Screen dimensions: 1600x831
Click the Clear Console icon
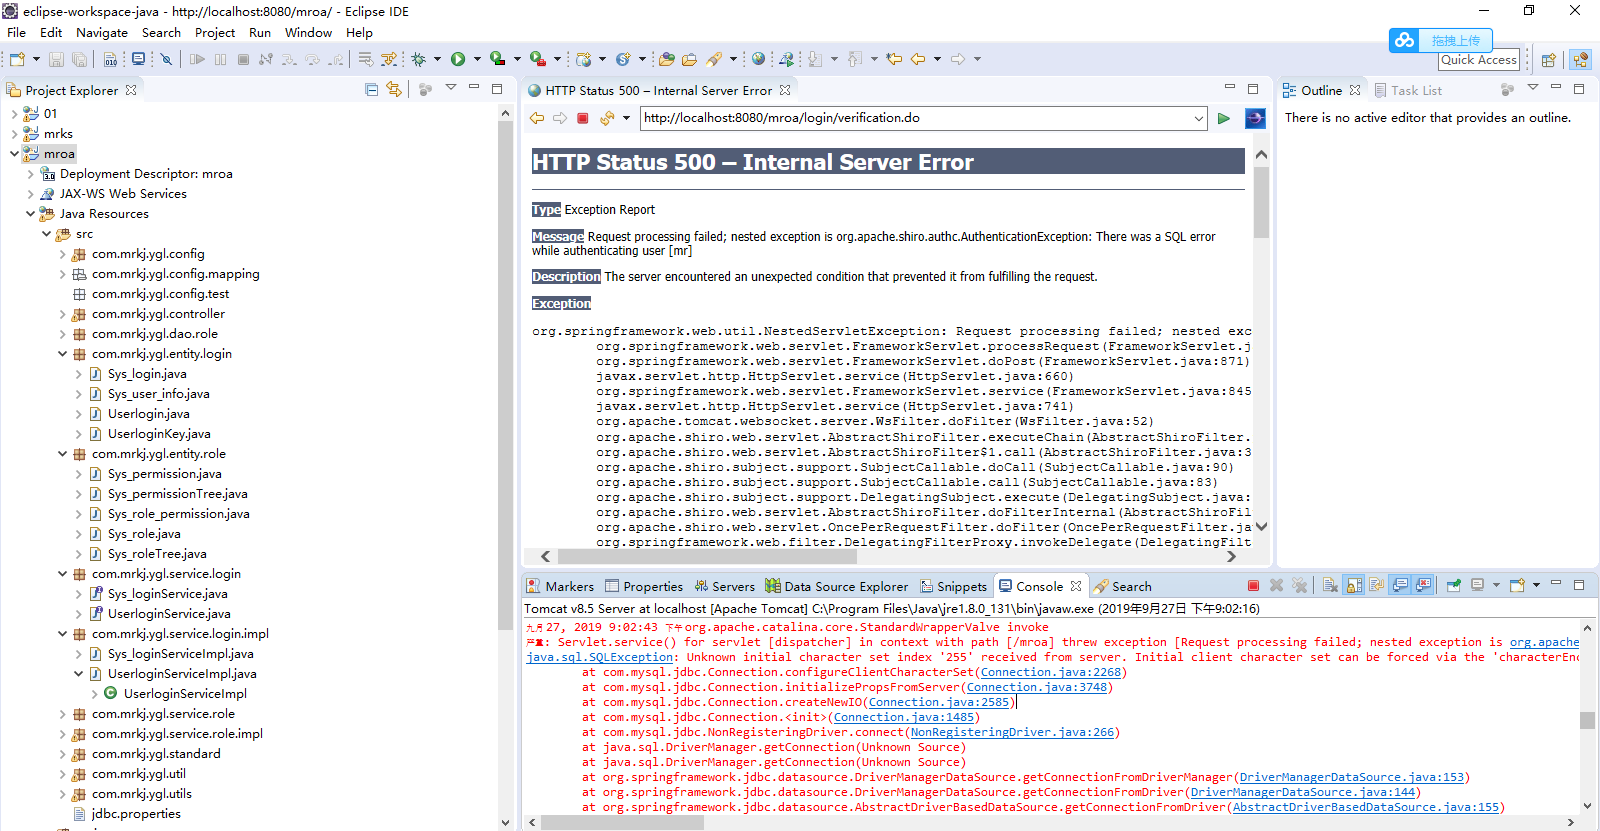click(x=1330, y=586)
